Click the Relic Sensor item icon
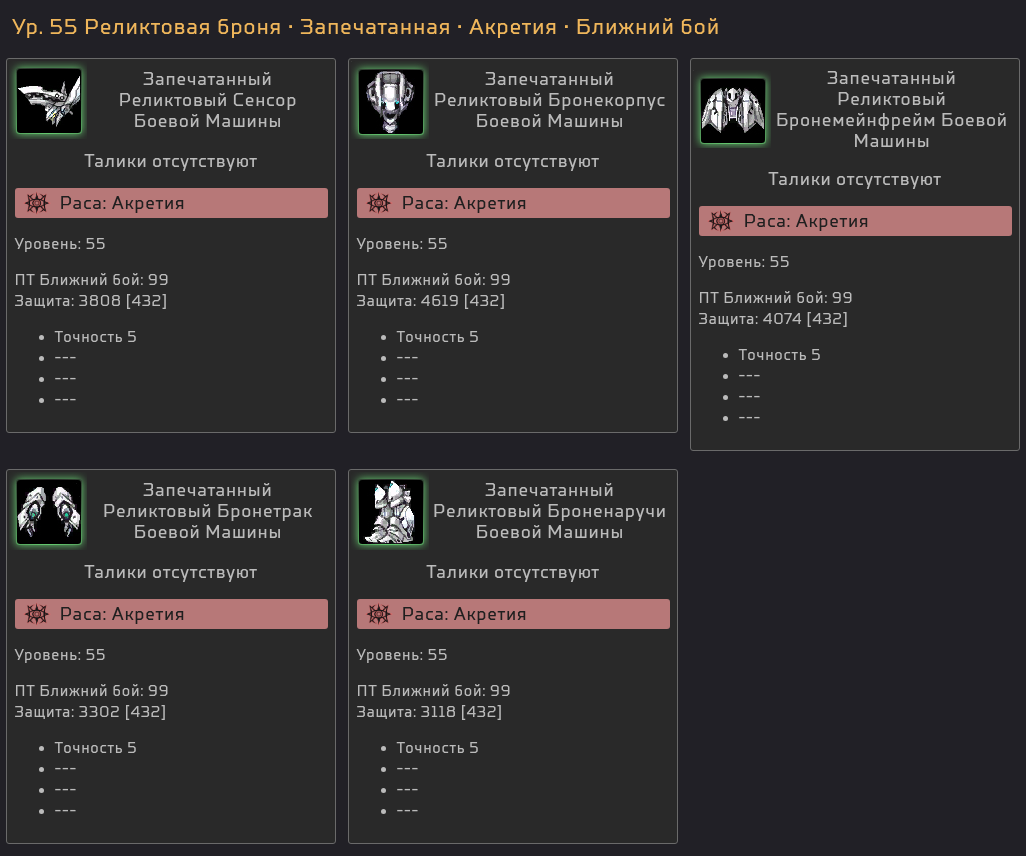Image resolution: width=1026 pixels, height=856 pixels. pyautogui.click(x=49, y=101)
